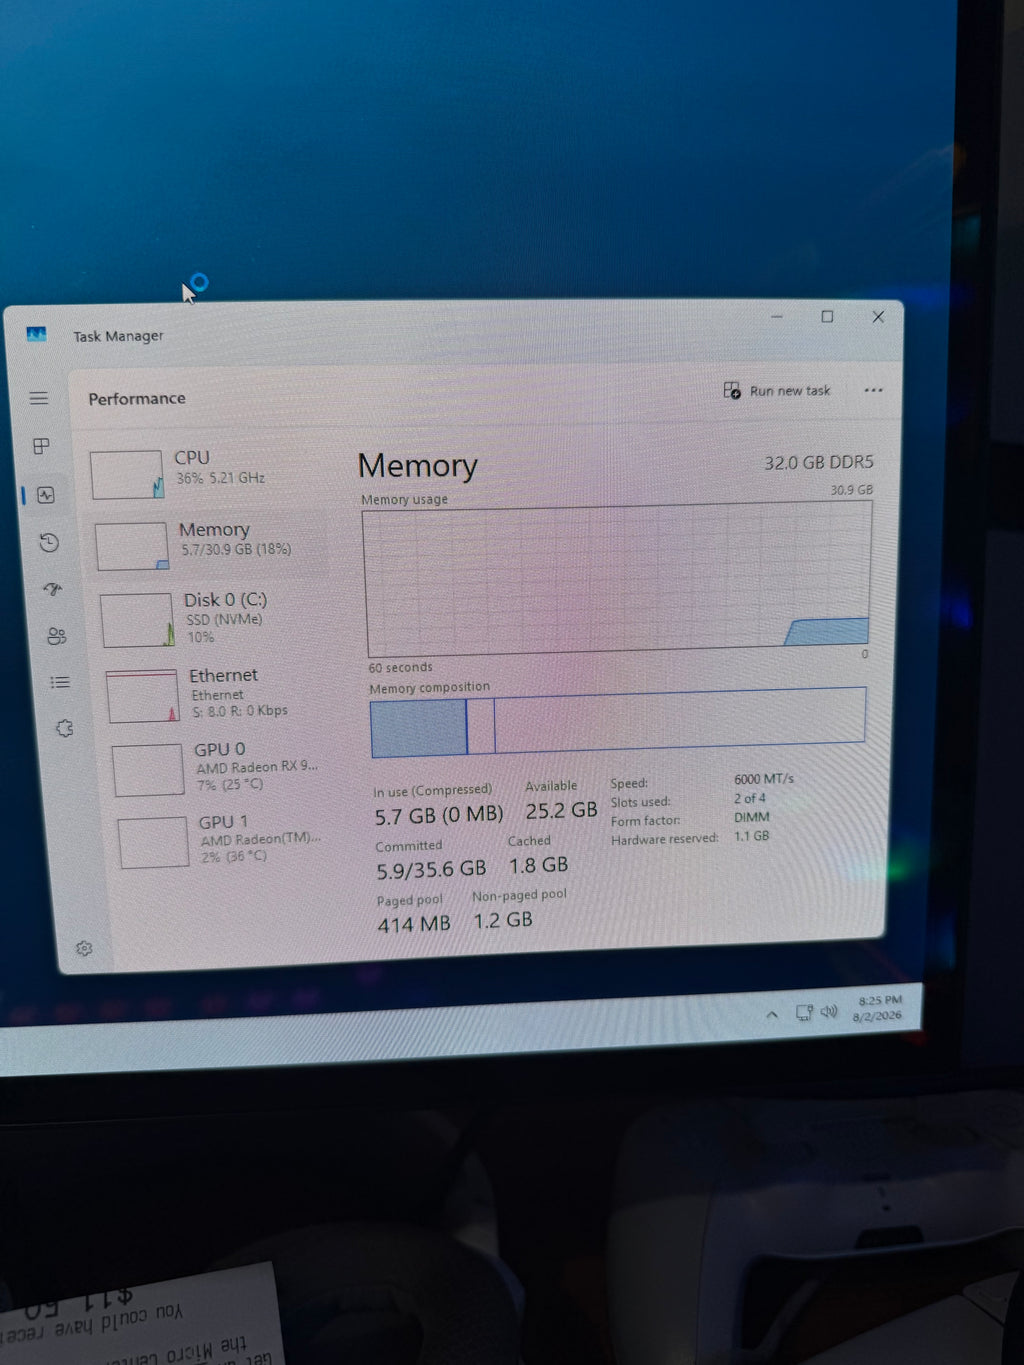This screenshot has height=1365, width=1024.
Task: Click the Task Manager title bar icon
Action: [x=37, y=334]
